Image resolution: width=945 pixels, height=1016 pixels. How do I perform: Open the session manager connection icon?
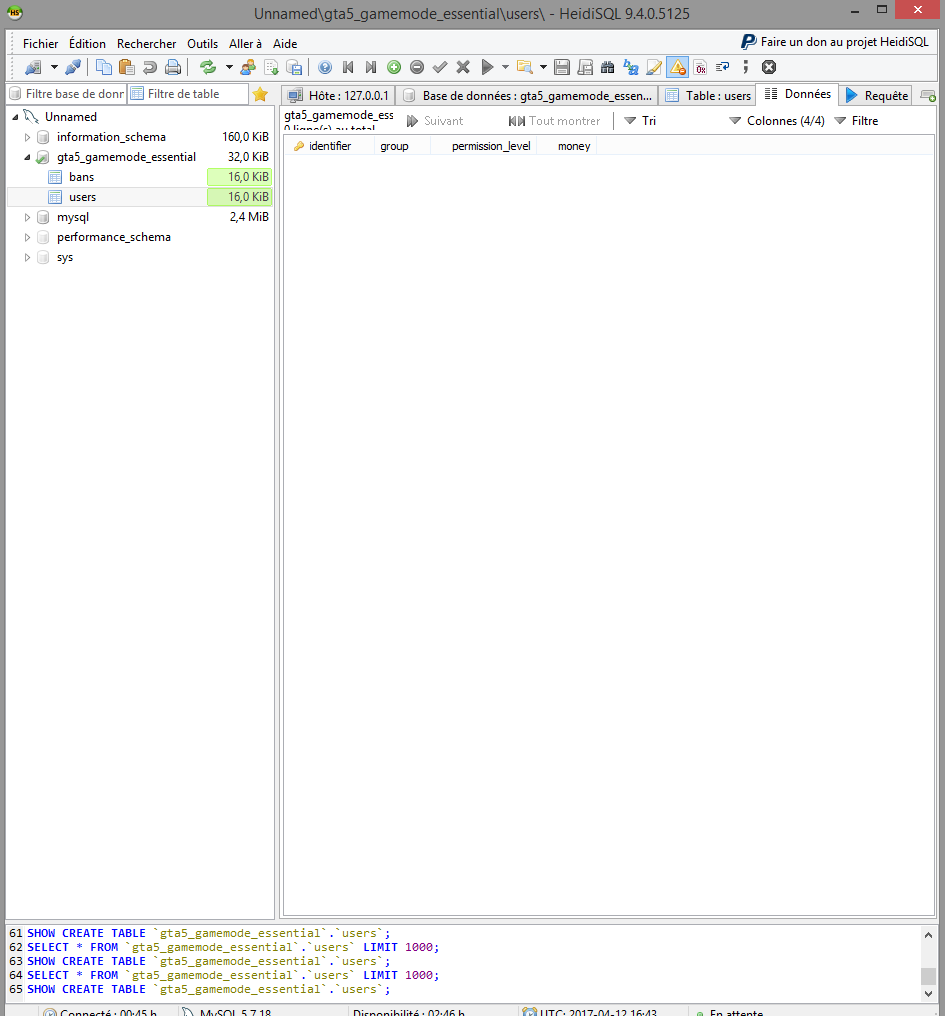(33, 67)
